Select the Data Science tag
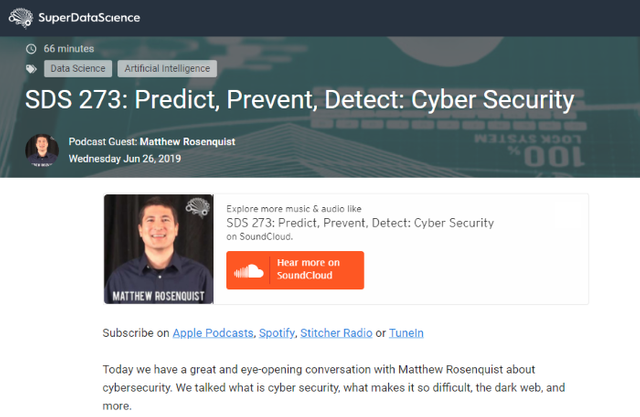The width and height of the screenshot is (640, 417). point(78,69)
